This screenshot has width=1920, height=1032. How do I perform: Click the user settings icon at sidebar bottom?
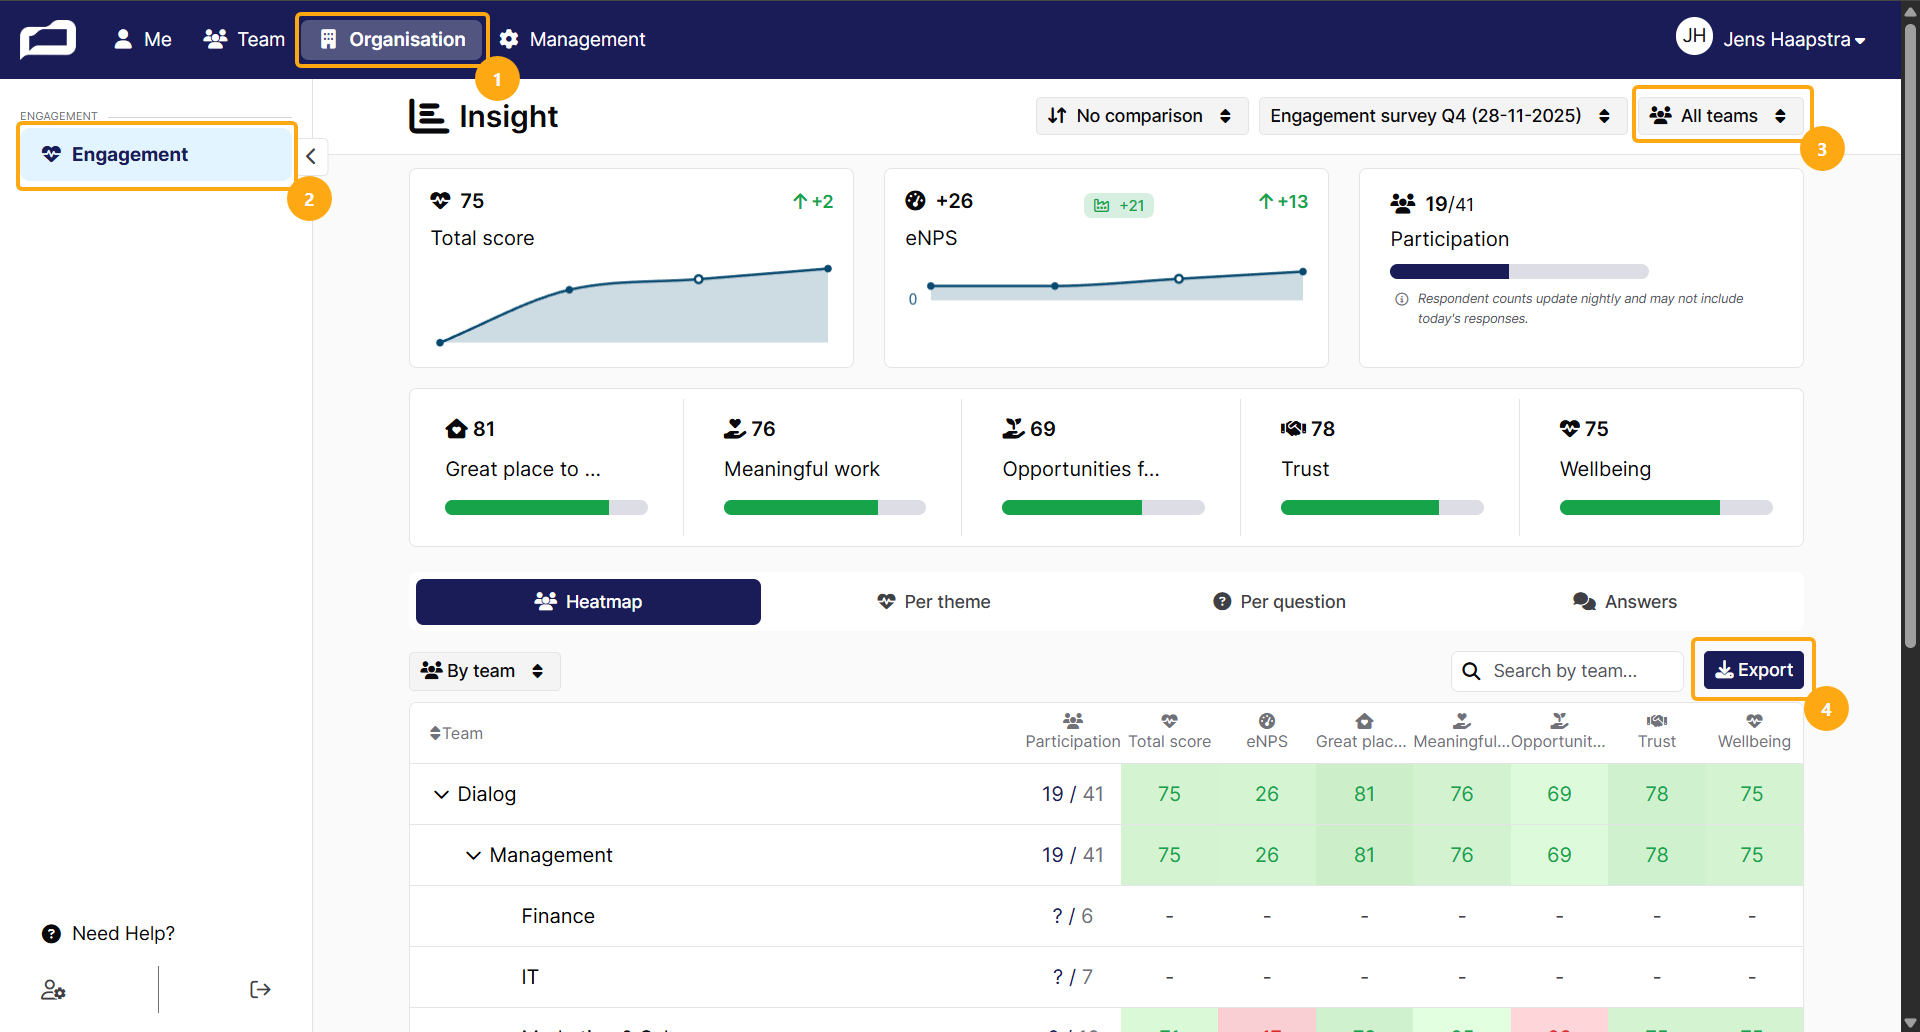pos(53,990)
